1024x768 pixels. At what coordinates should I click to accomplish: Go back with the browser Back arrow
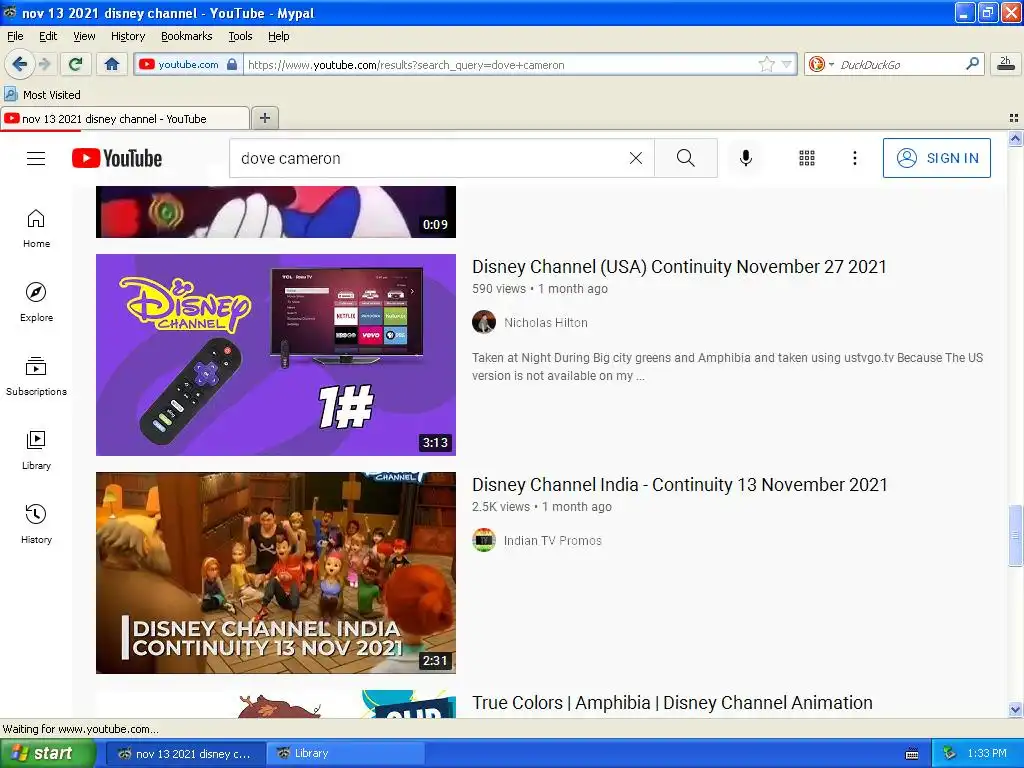click(19, 64)
